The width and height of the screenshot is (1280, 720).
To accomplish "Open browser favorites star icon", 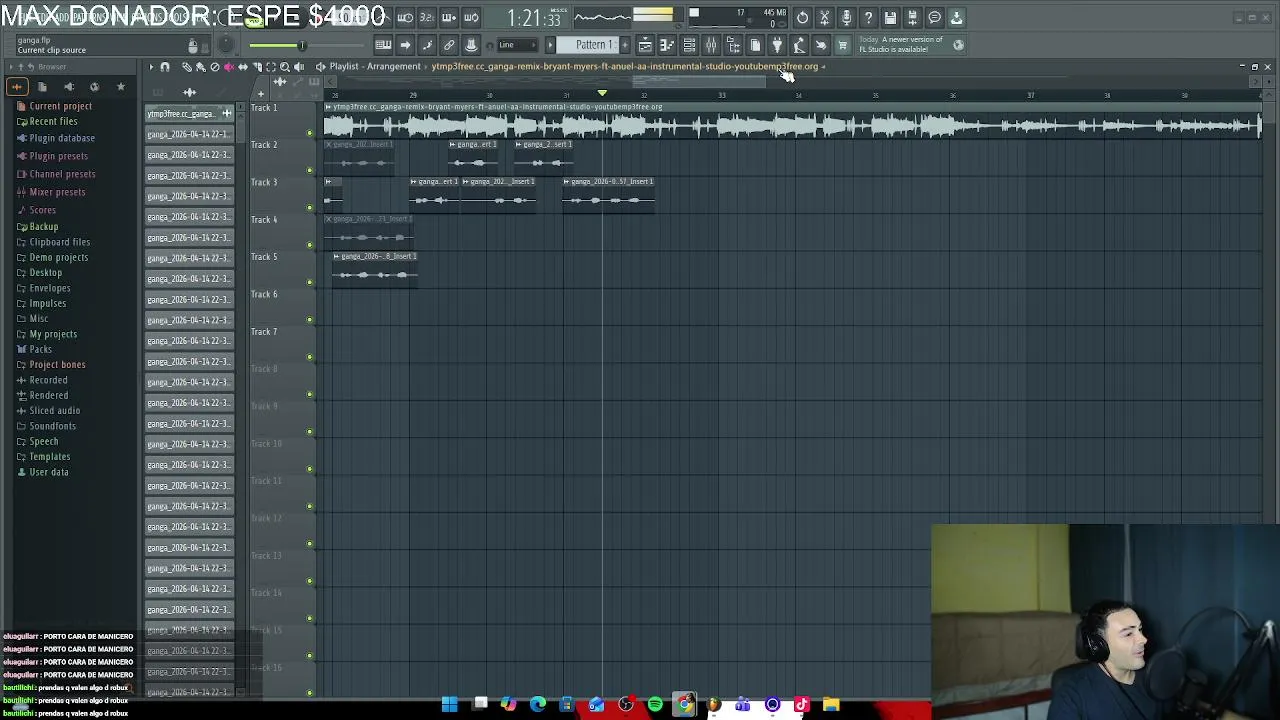I will pyautogui.click(x=121, y=87).
